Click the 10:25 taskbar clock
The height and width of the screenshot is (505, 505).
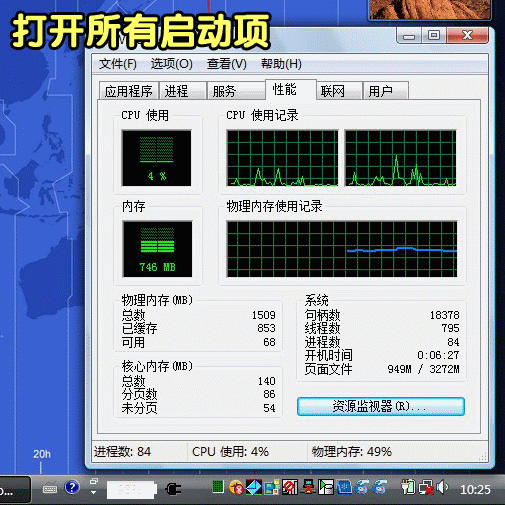(x=475, y=490)
